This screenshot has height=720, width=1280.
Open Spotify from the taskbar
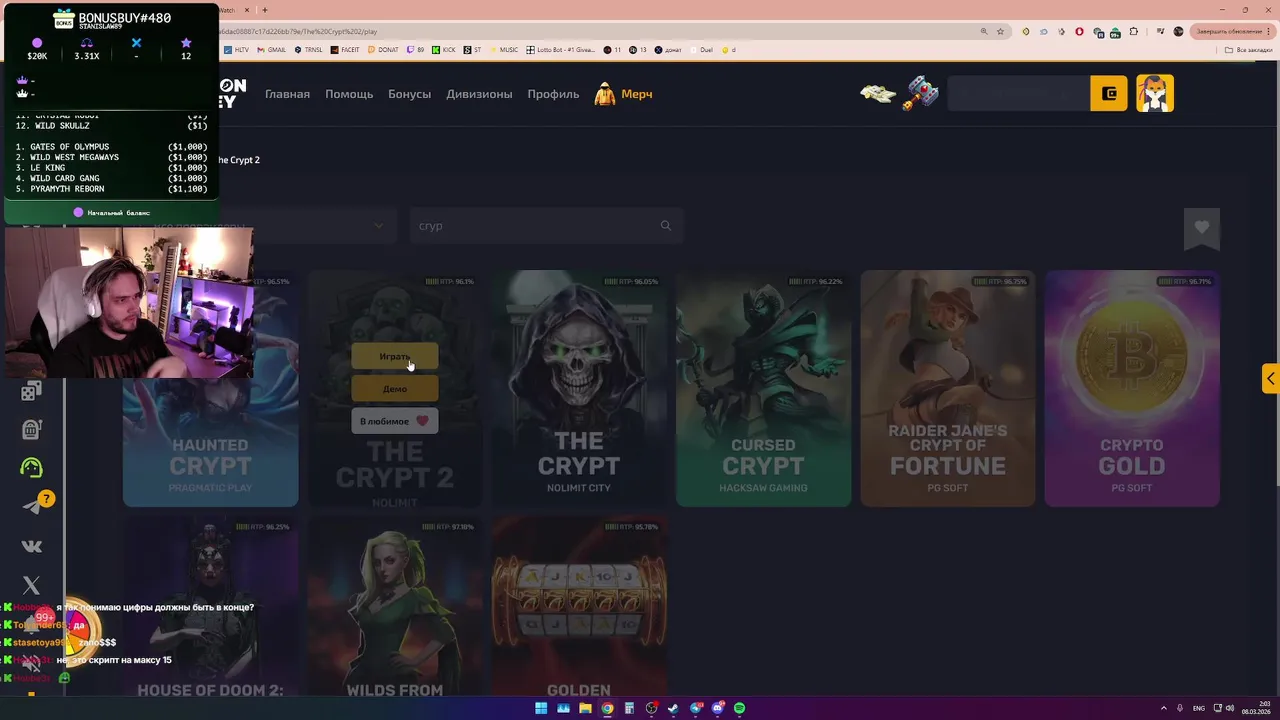coord(739,708)
